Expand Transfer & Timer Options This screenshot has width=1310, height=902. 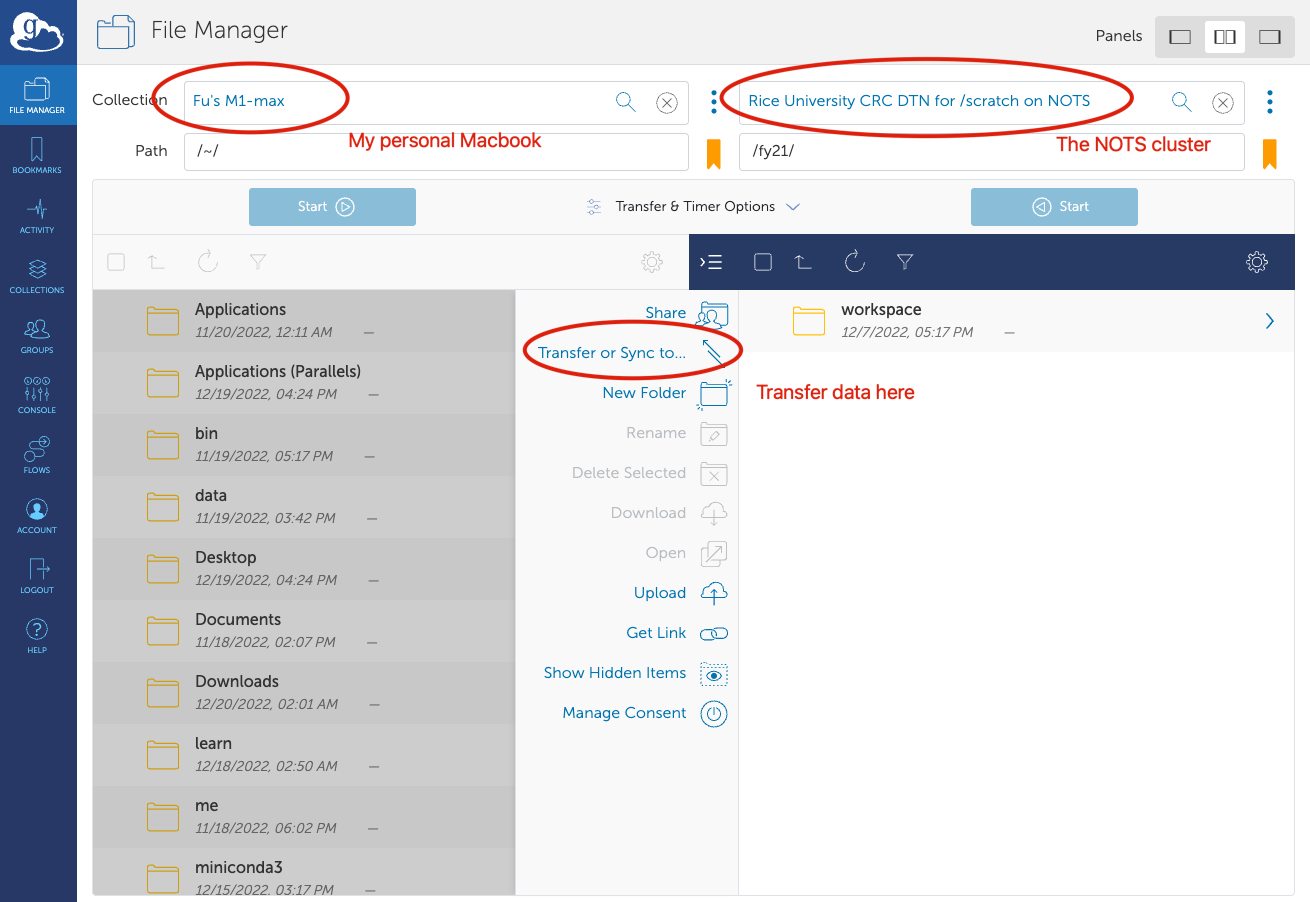[x=693, y=207]
